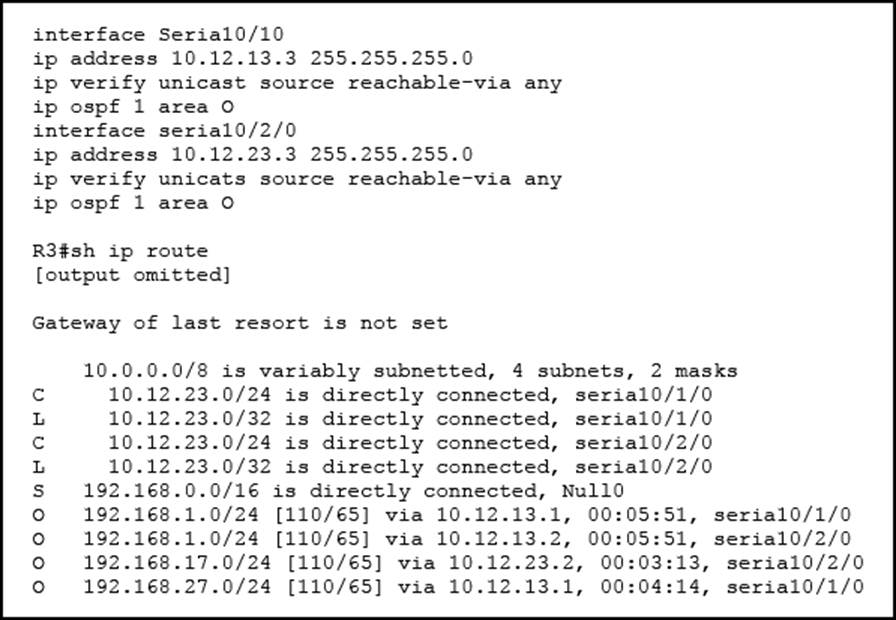Click the "[output omitted]" text
This screenshot has width=896, height=620.
tap(131, 275)
